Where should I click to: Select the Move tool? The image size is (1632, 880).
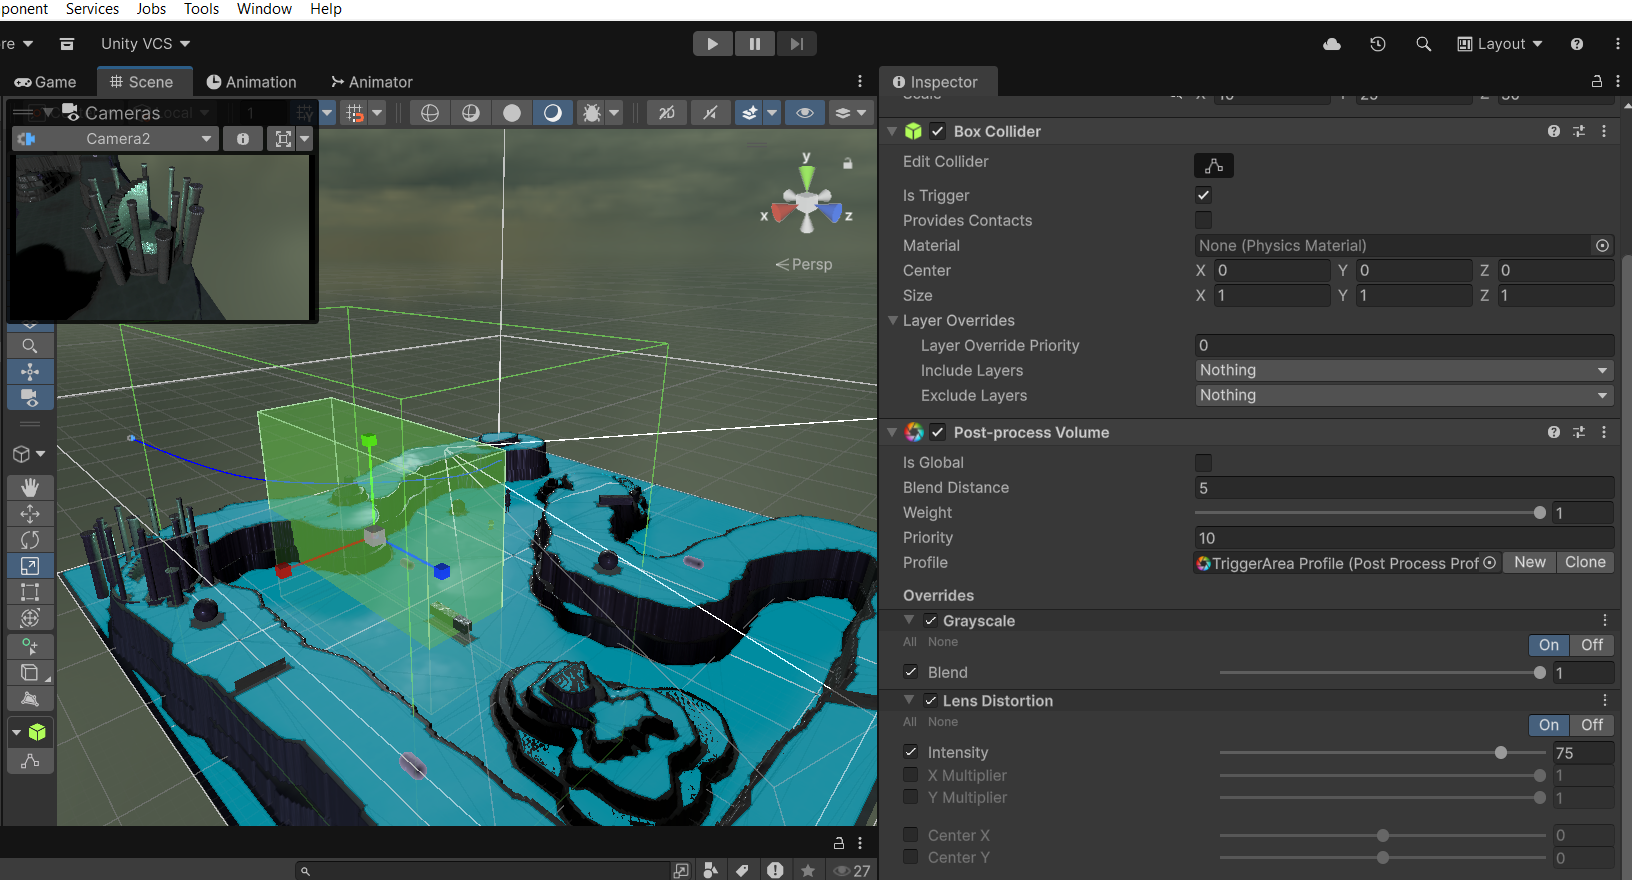(x=30, y=513)
